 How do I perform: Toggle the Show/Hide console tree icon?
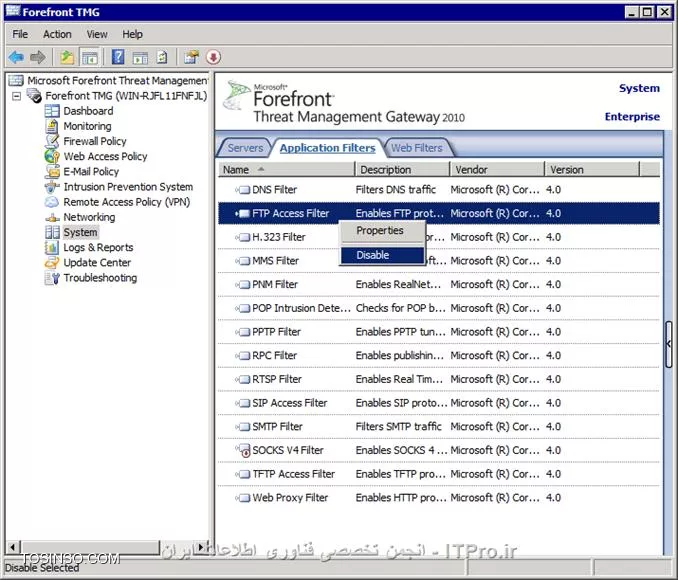pos(90,57)
